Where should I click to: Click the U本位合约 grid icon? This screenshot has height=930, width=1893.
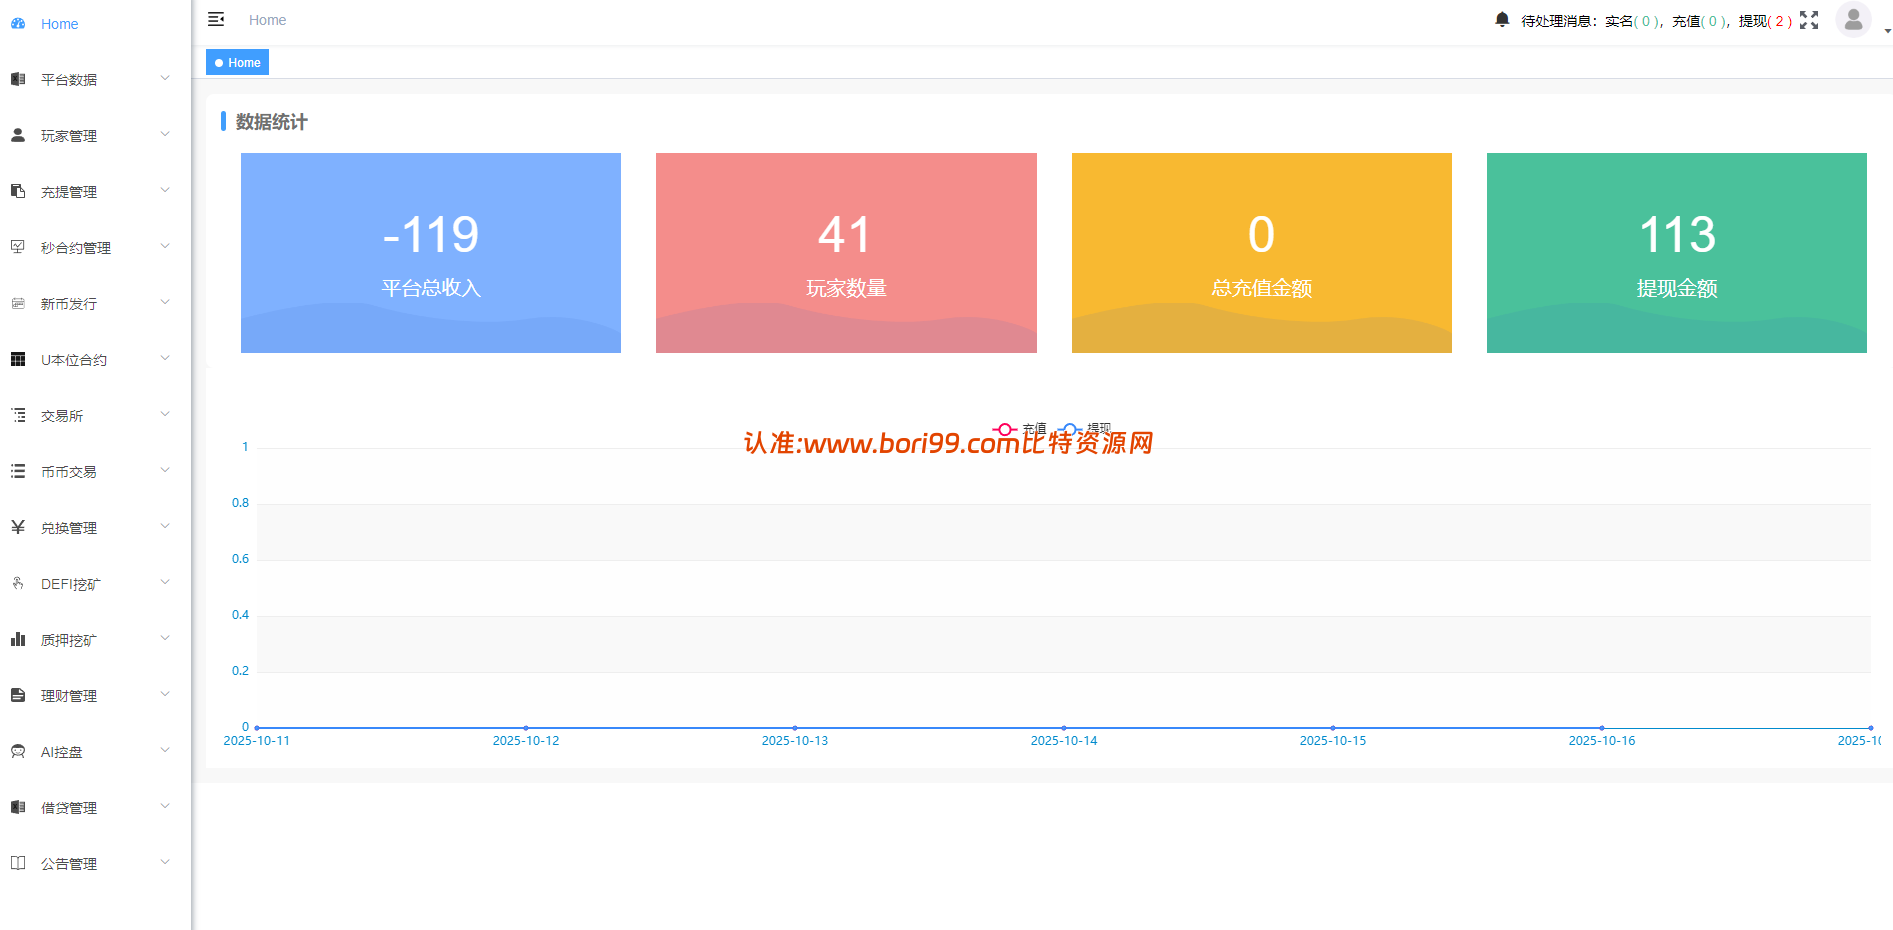pyautogui.click(x=18, y=359)
